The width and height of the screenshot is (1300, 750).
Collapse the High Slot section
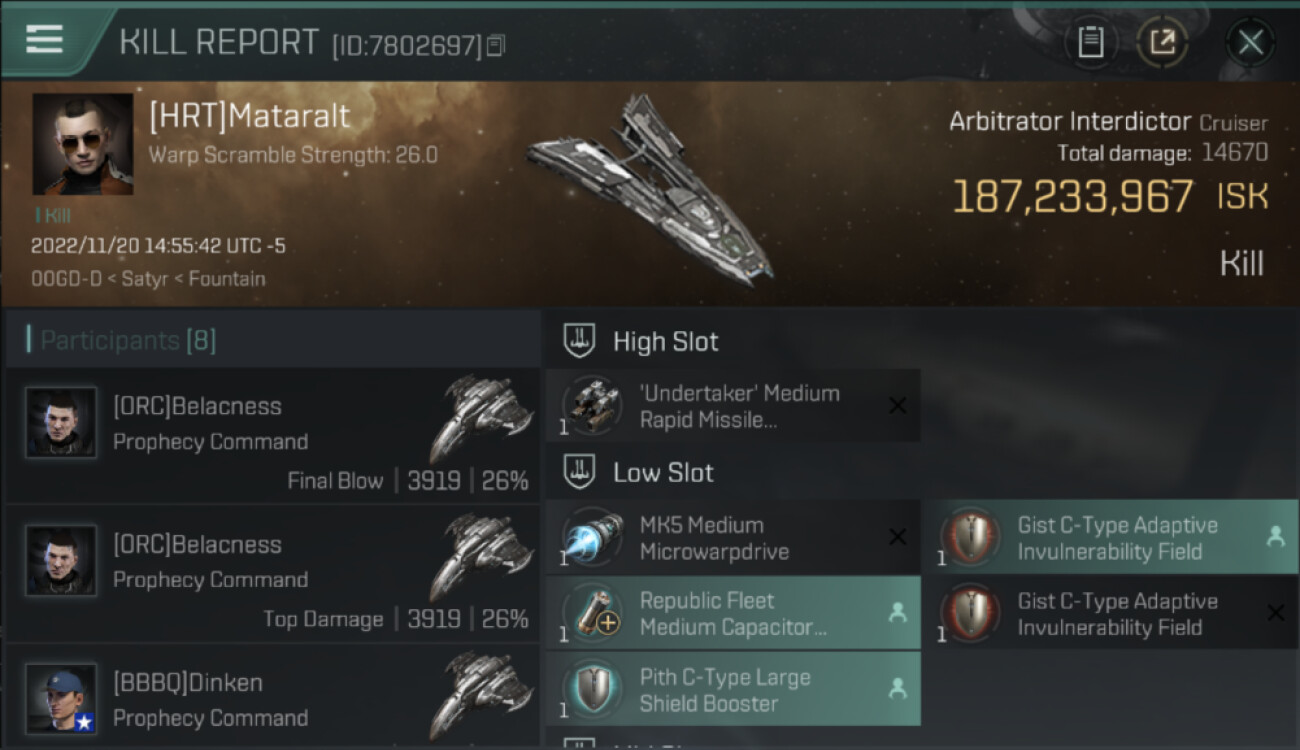coord(580,341)
